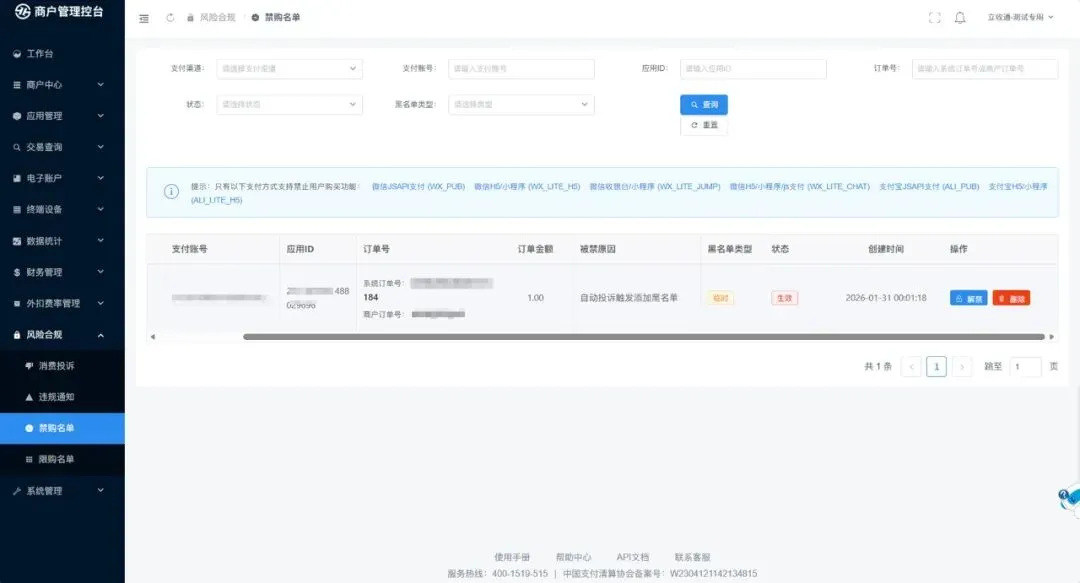
Task: Click the 重置 reset button
Action: tap(704, 125)
